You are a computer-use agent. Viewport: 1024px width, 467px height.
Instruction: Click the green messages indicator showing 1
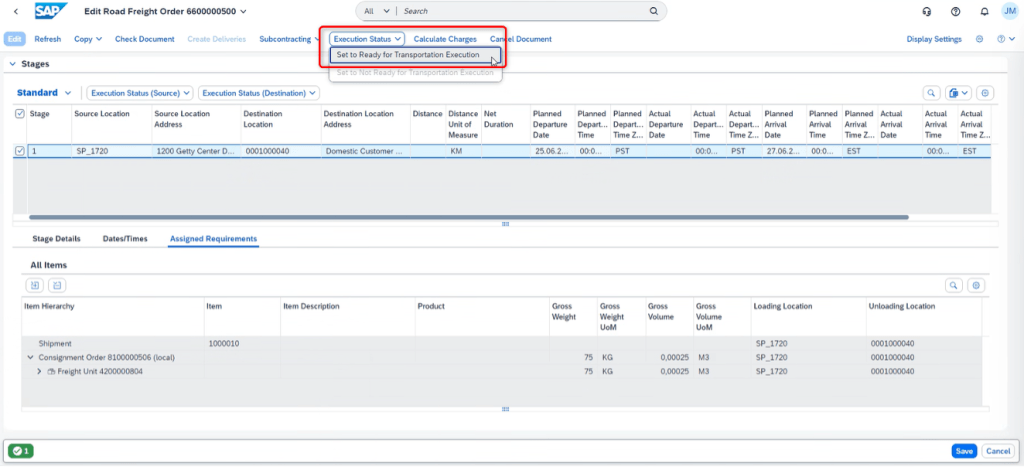21,451
